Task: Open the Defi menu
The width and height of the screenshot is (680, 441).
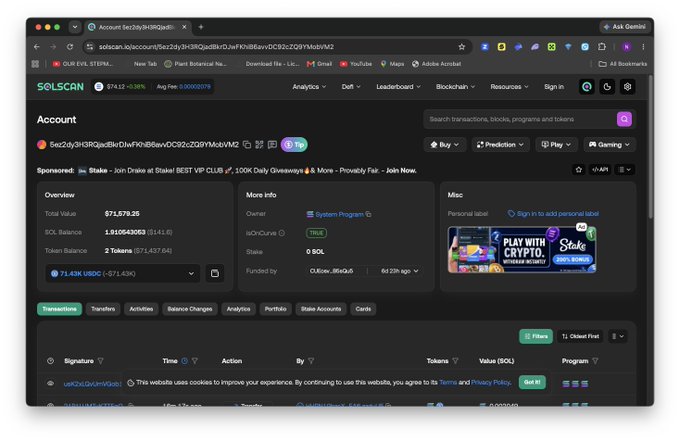Action: pos(351,87)
